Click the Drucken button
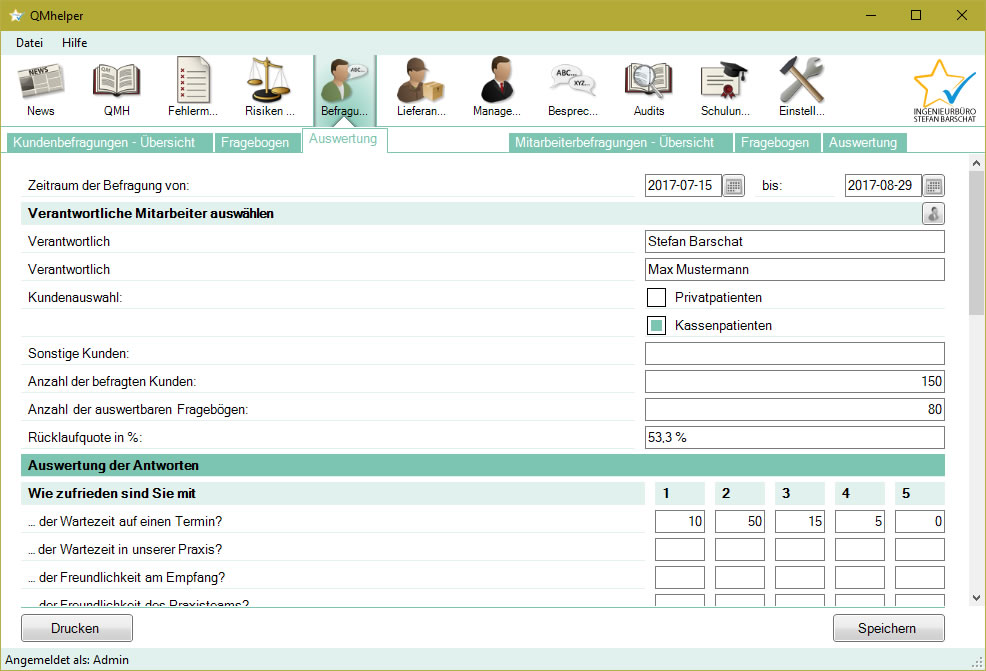986x671 pixels. (76, 628)
